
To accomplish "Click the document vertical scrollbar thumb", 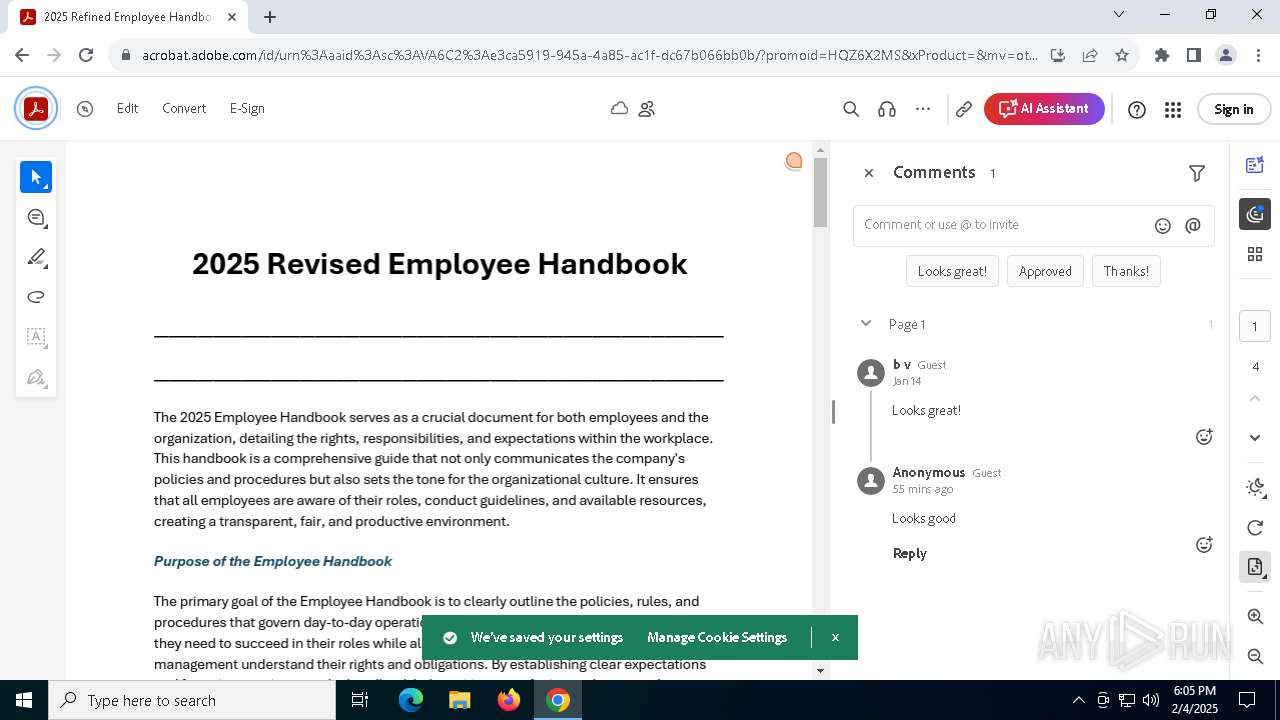I will coord(820,193).
